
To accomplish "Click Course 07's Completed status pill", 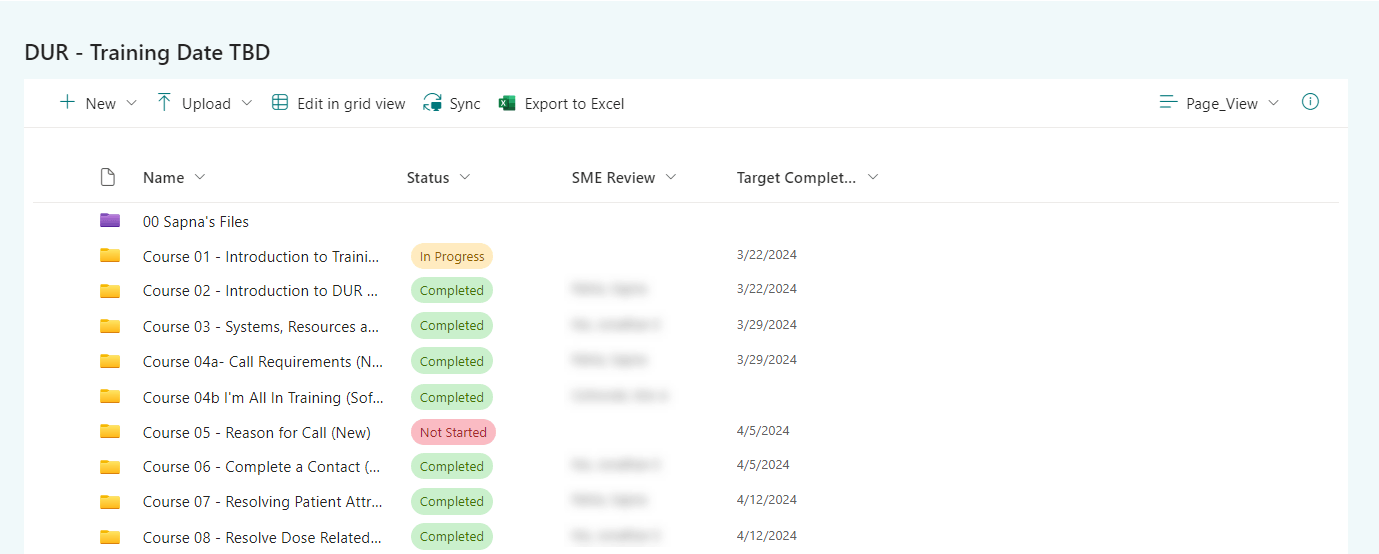I will pyautogui.click(x=452, y=501).
